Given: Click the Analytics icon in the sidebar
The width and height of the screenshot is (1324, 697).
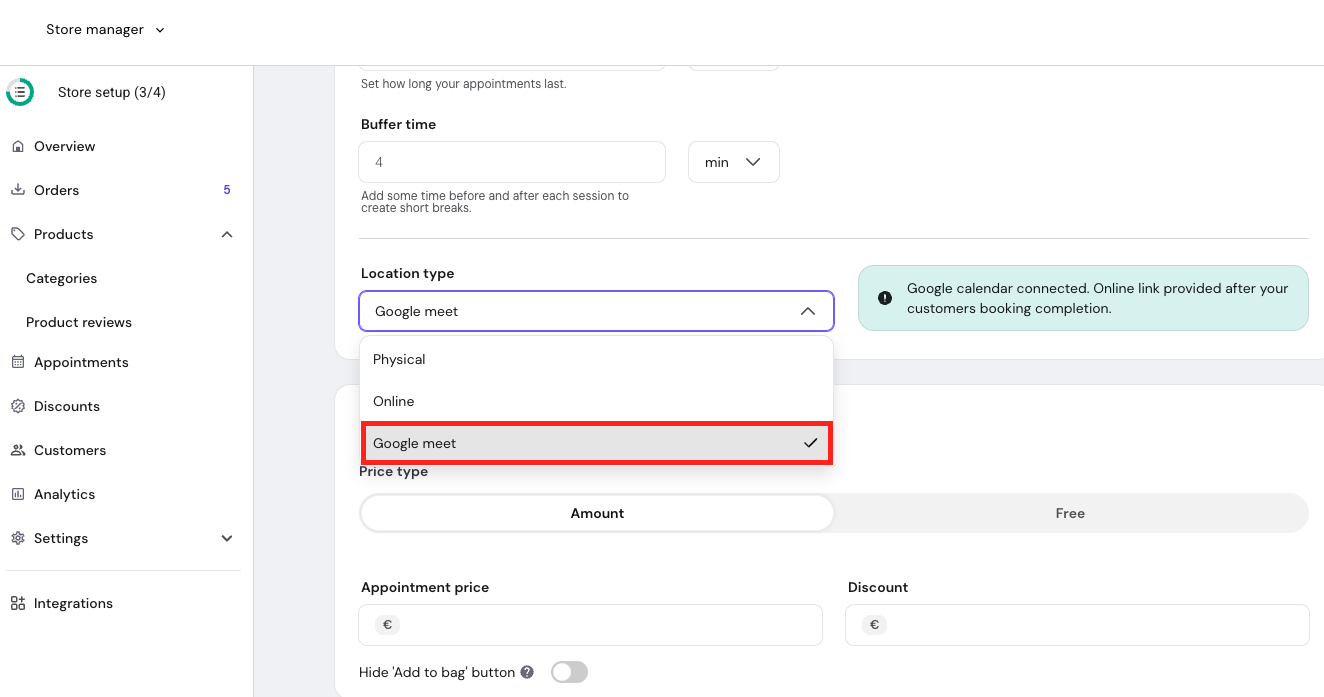Looking at the screenshot, I should (x=18, y=494).
